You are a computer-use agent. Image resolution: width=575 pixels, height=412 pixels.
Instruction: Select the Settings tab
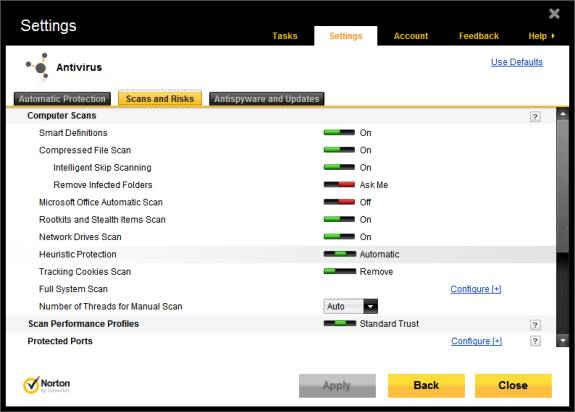tap(345, 36)
